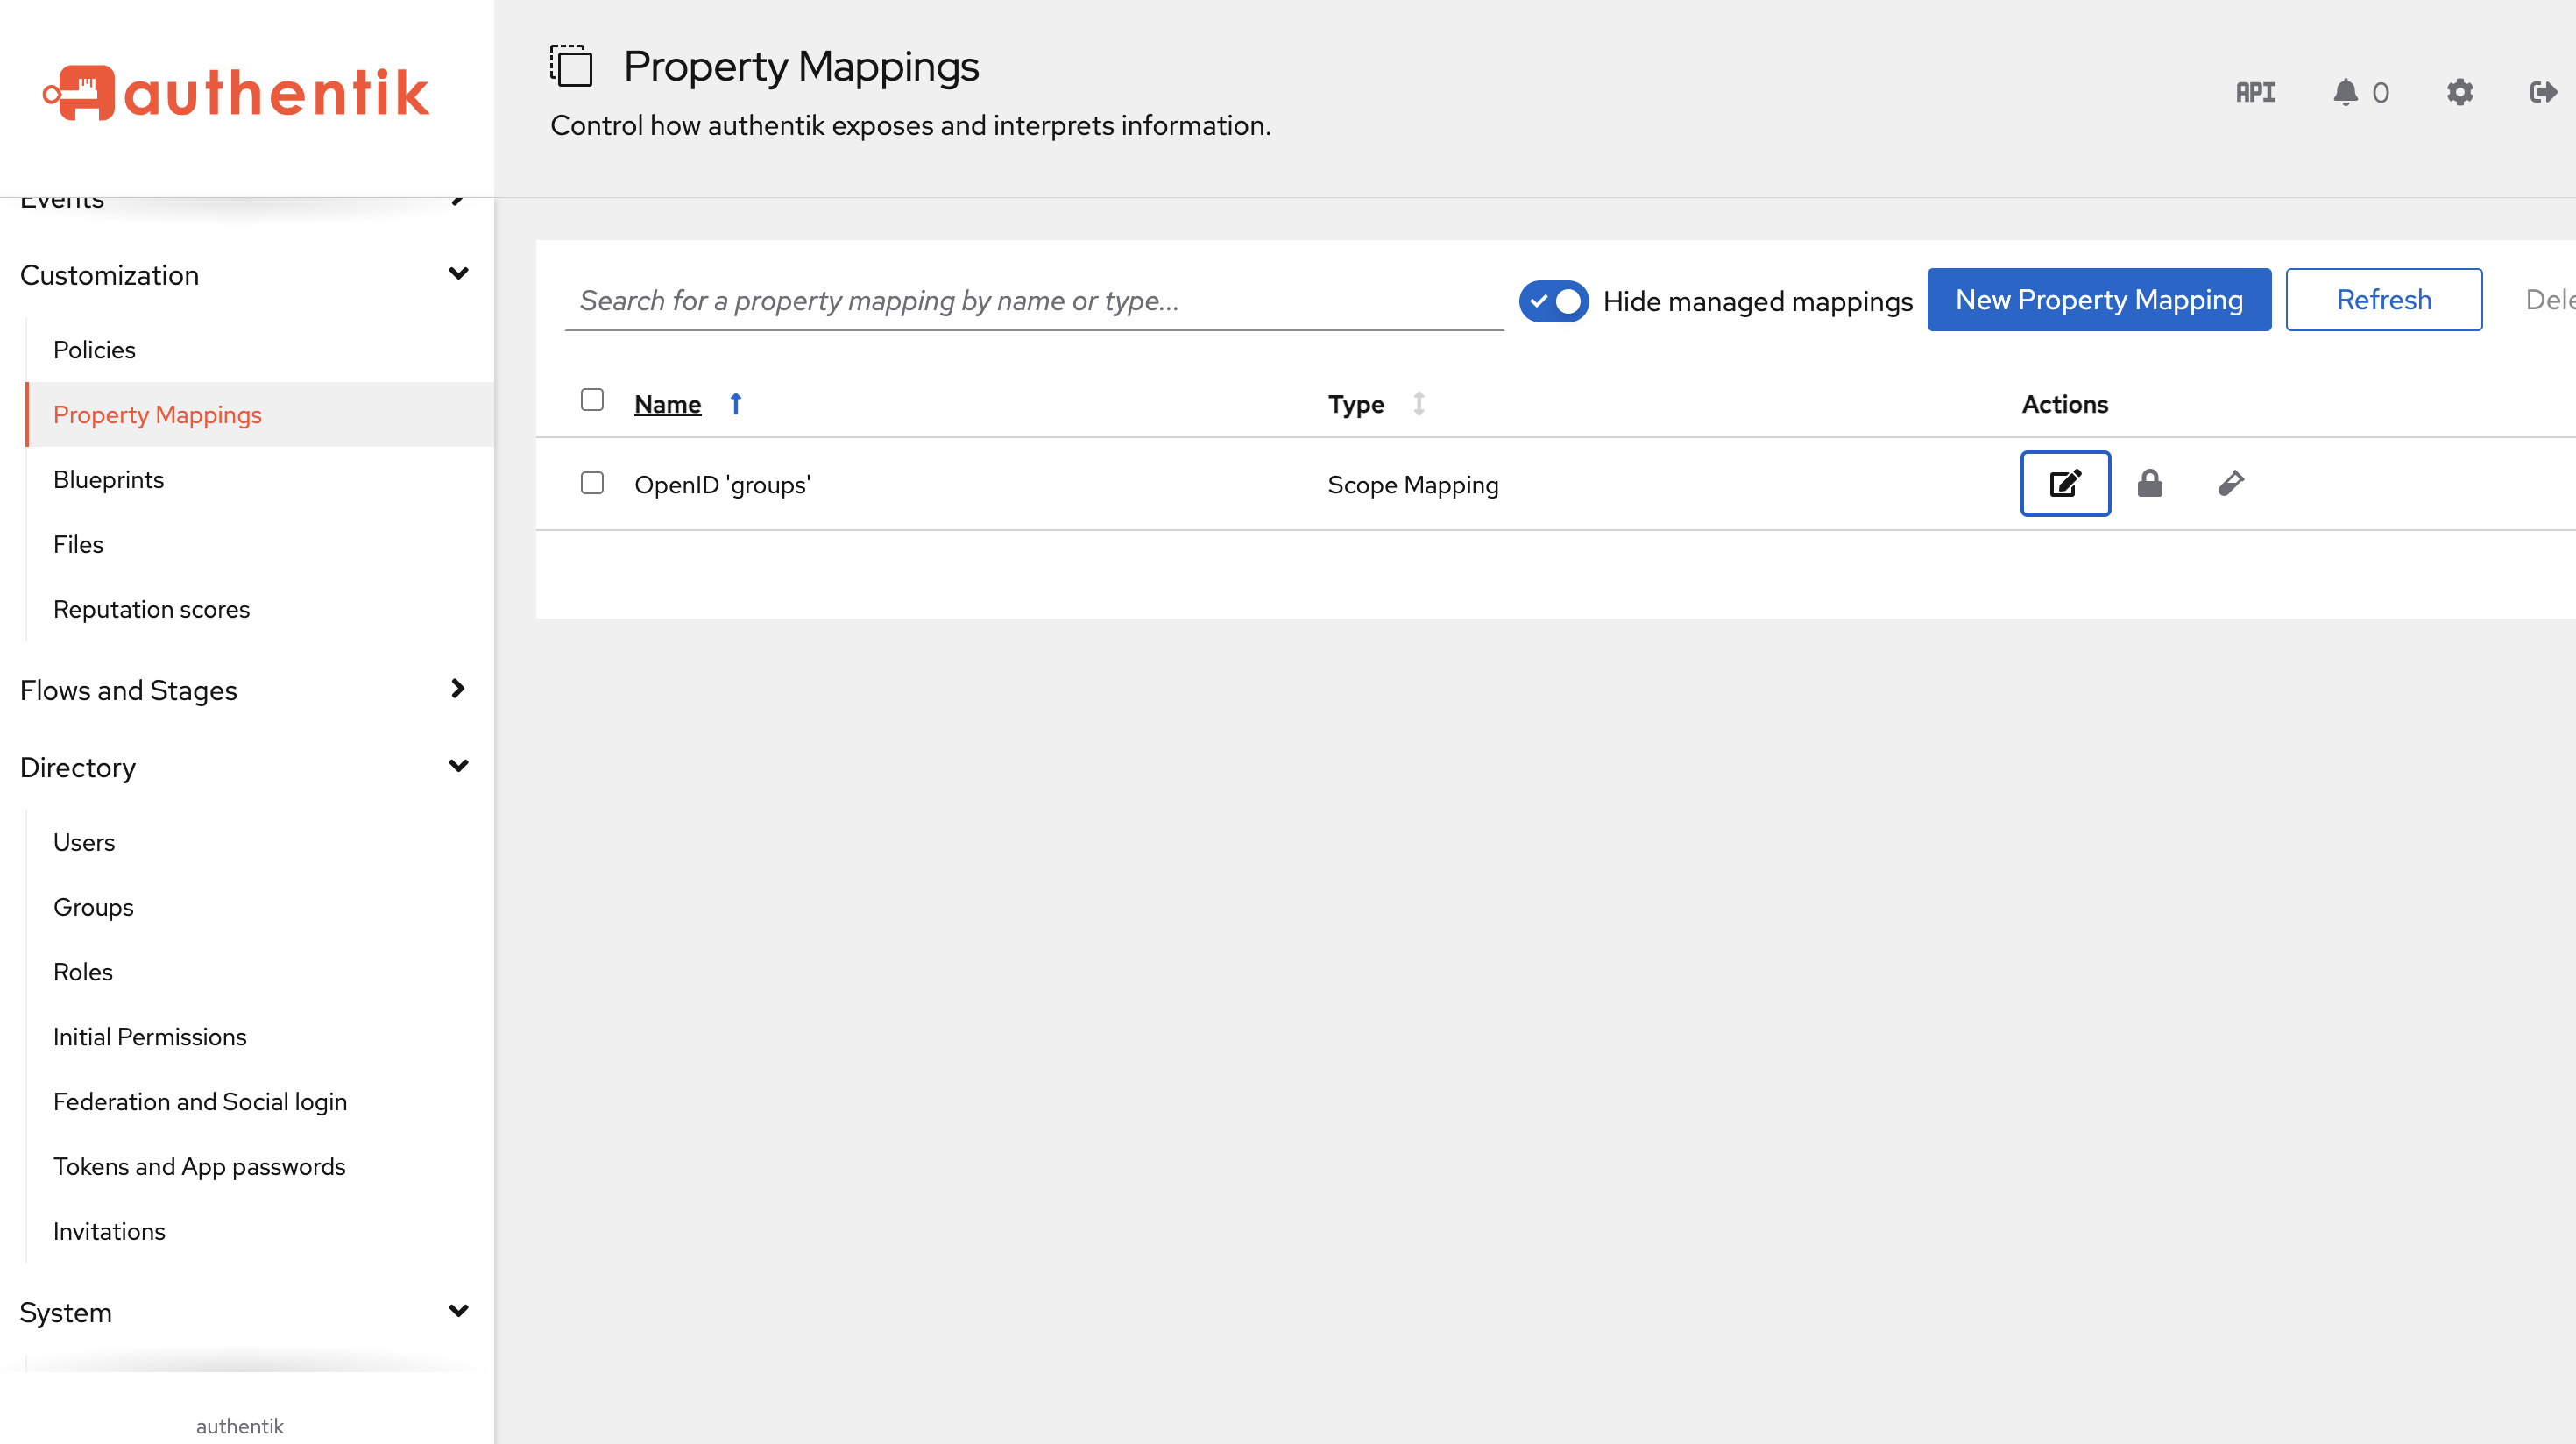Open Tokens and App passwords

(x=199, y=1167)
